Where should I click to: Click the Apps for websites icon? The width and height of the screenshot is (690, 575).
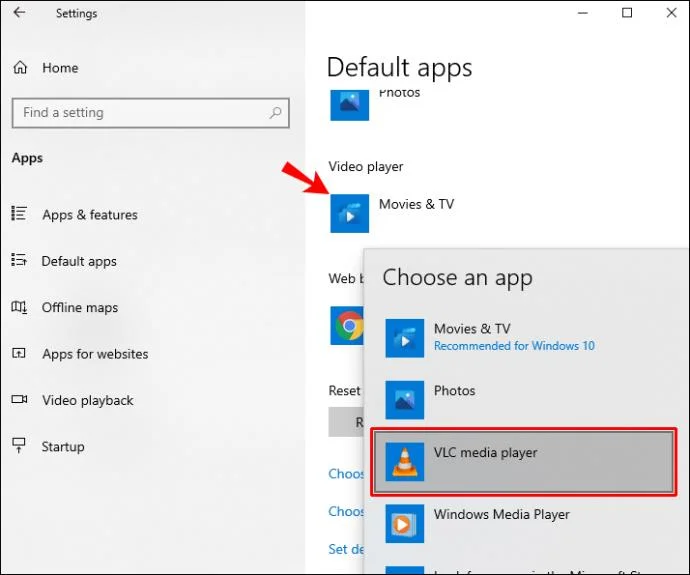pos(18,353)
